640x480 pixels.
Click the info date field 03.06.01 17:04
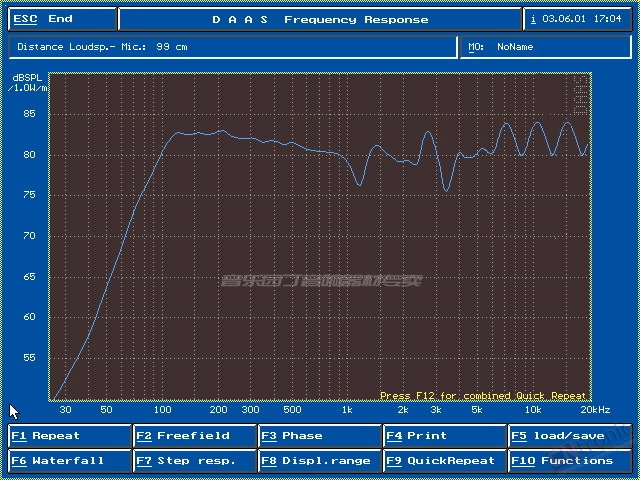pyautogui.click(x=578, y=19)
